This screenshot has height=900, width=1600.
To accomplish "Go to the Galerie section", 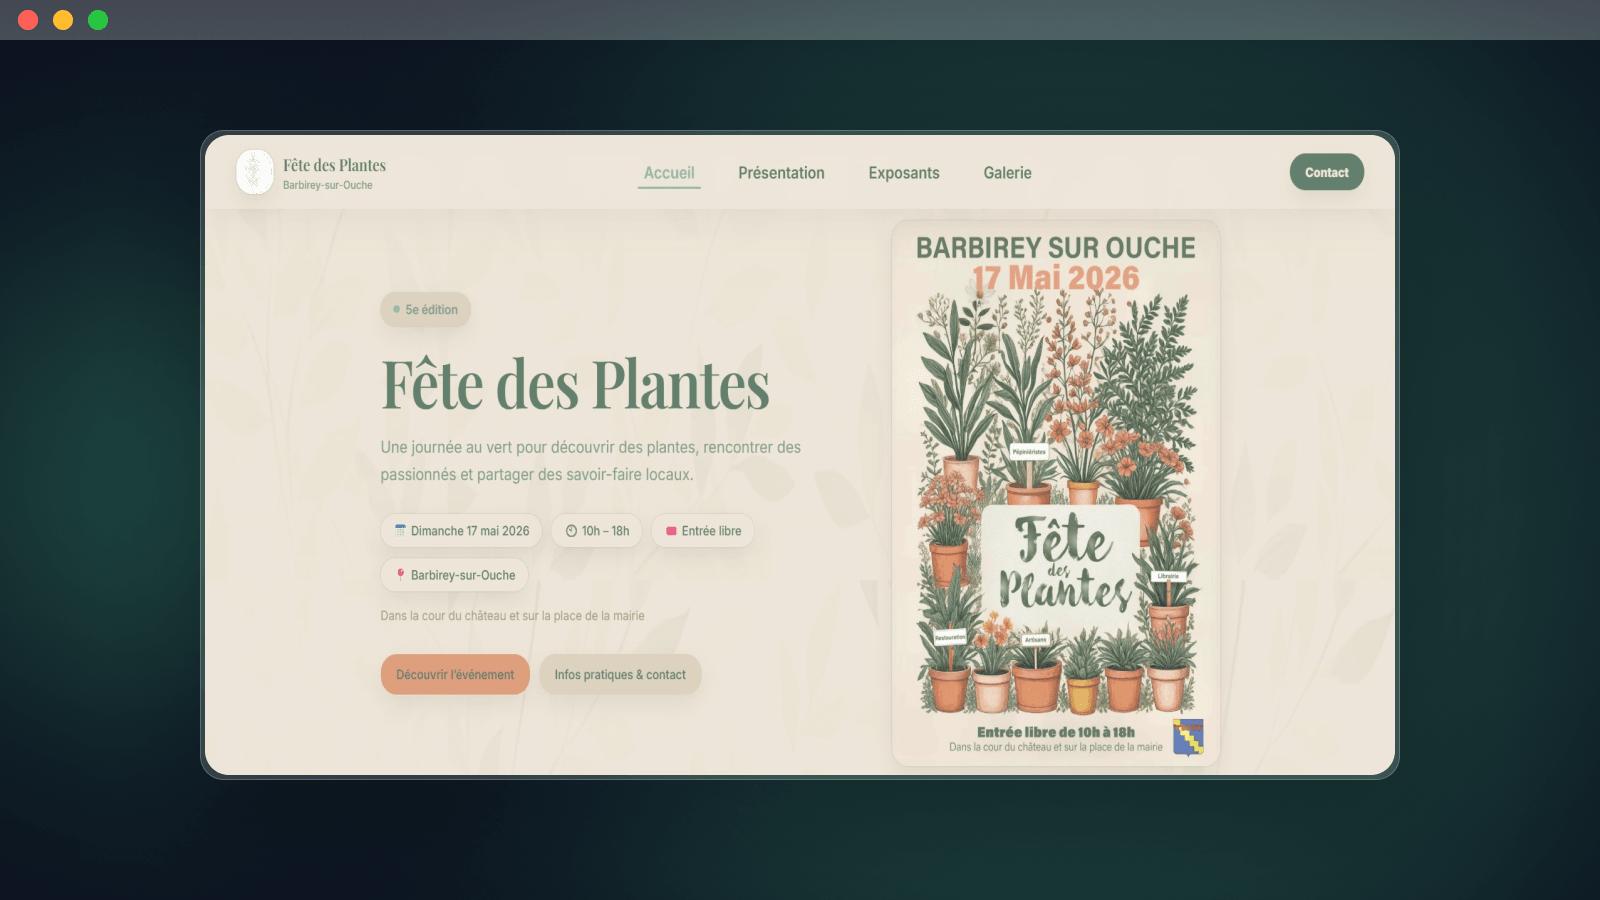I will click(x=1007, y=172).
